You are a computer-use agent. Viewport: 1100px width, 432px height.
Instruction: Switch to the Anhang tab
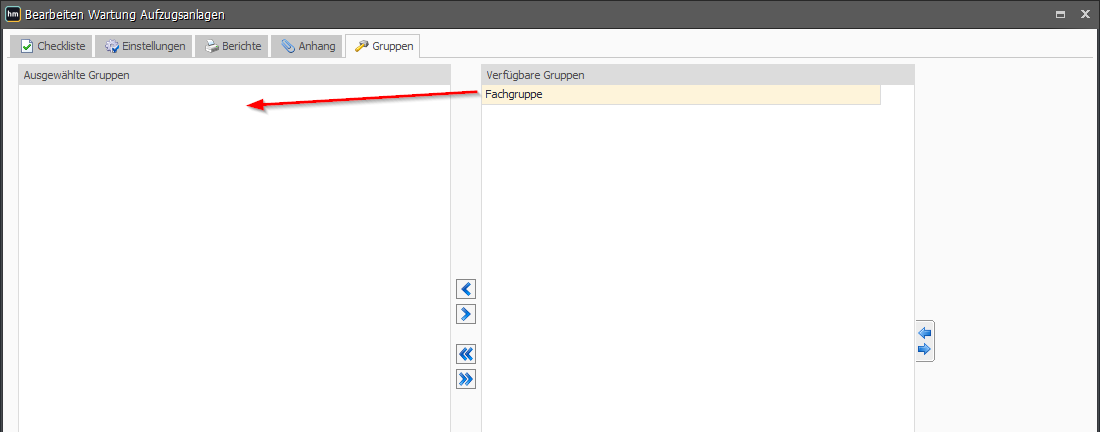click(308, 46)
